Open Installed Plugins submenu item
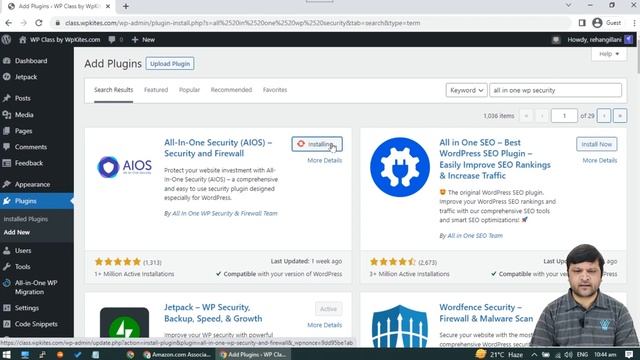 tap(26, 219)
